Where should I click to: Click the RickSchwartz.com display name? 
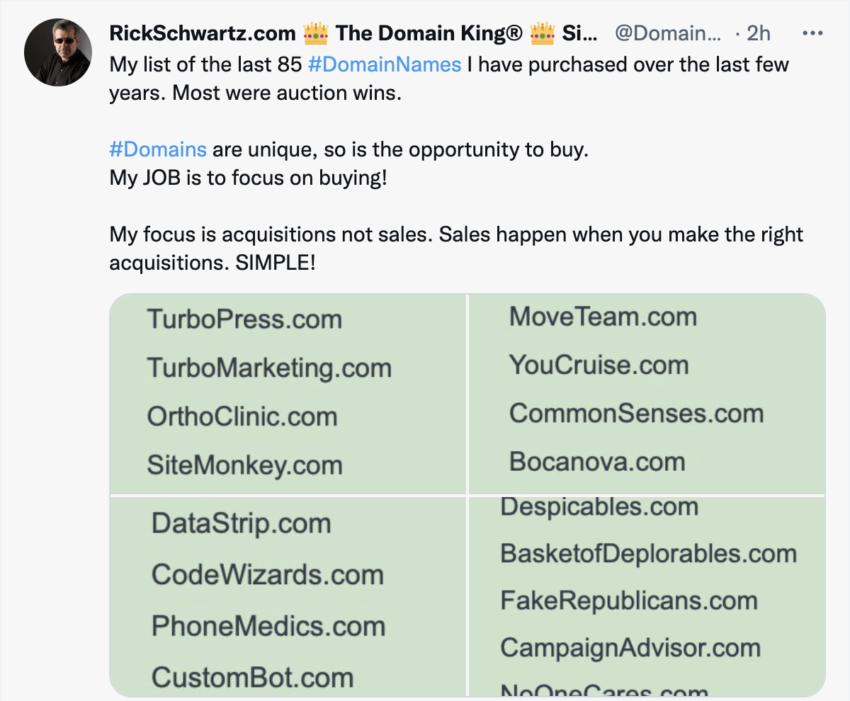tap(210, 33)
